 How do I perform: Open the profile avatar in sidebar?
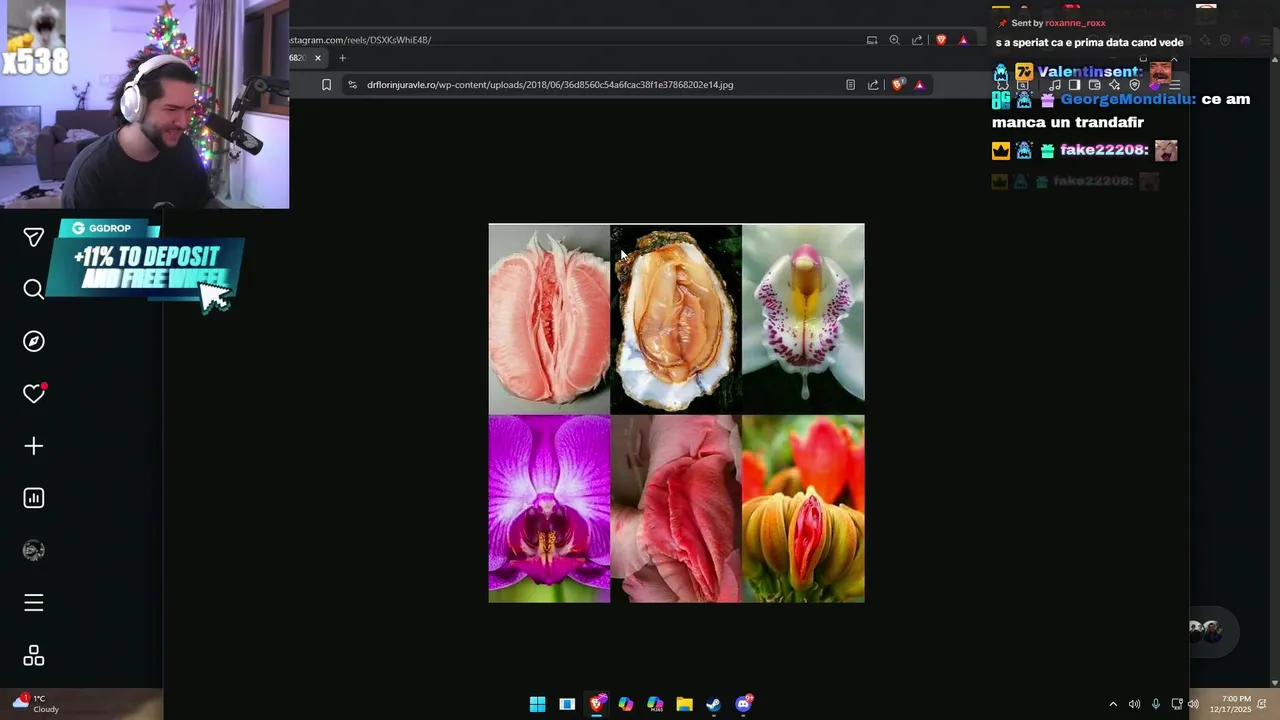(34, 550)
